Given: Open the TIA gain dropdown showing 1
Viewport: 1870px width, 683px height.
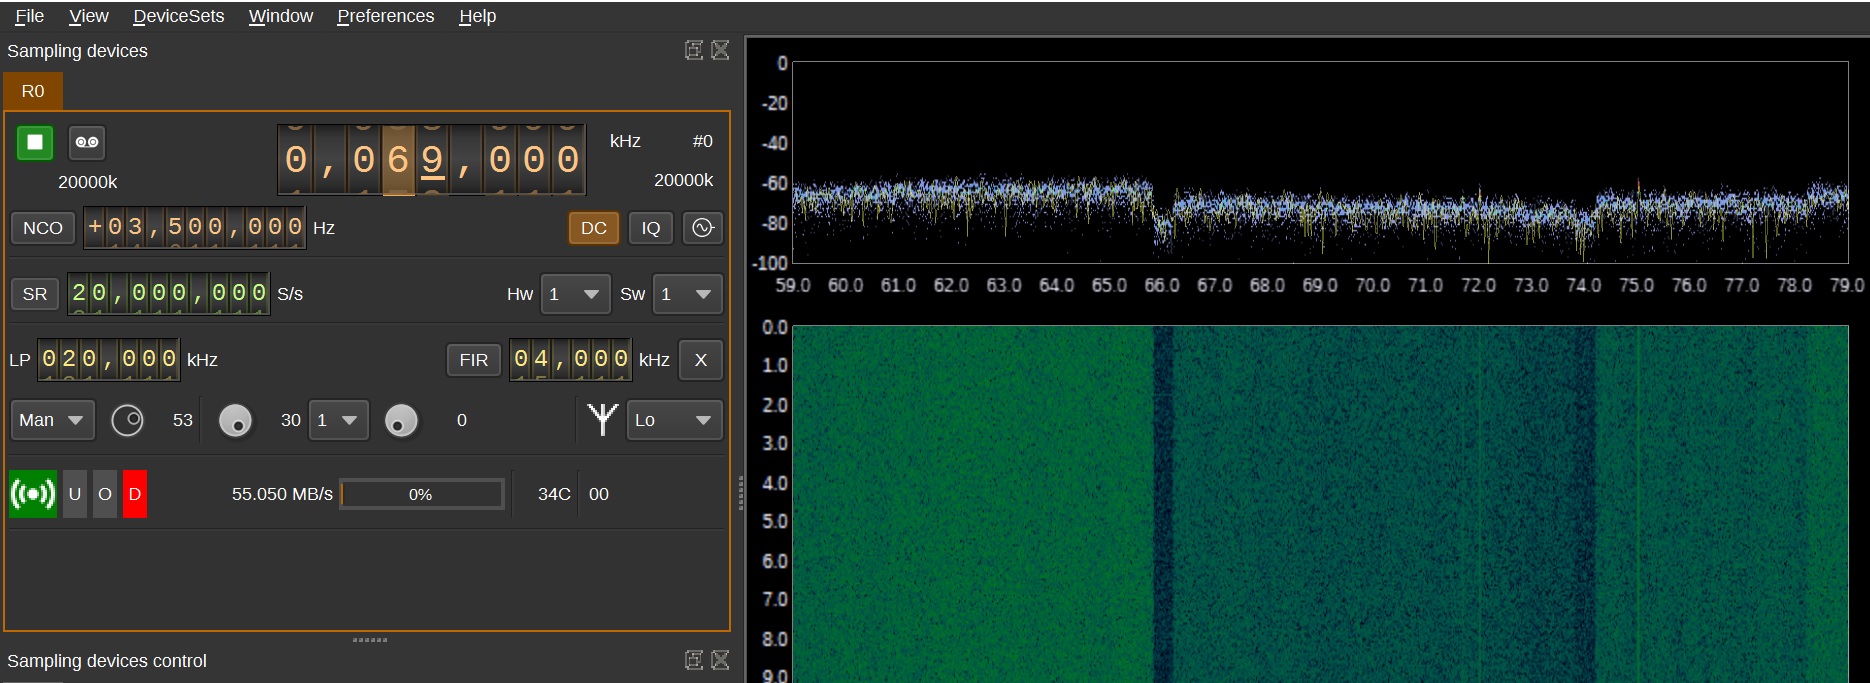Looking at the screenshot, I should (339, 420).
